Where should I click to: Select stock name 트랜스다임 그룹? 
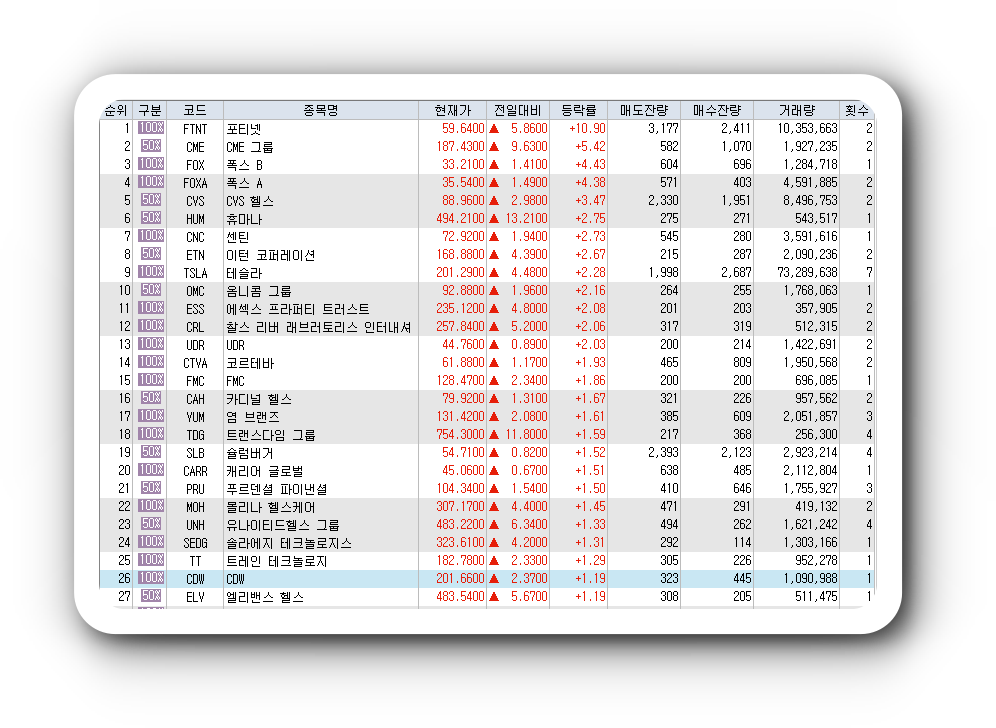(x=271, y=435)
